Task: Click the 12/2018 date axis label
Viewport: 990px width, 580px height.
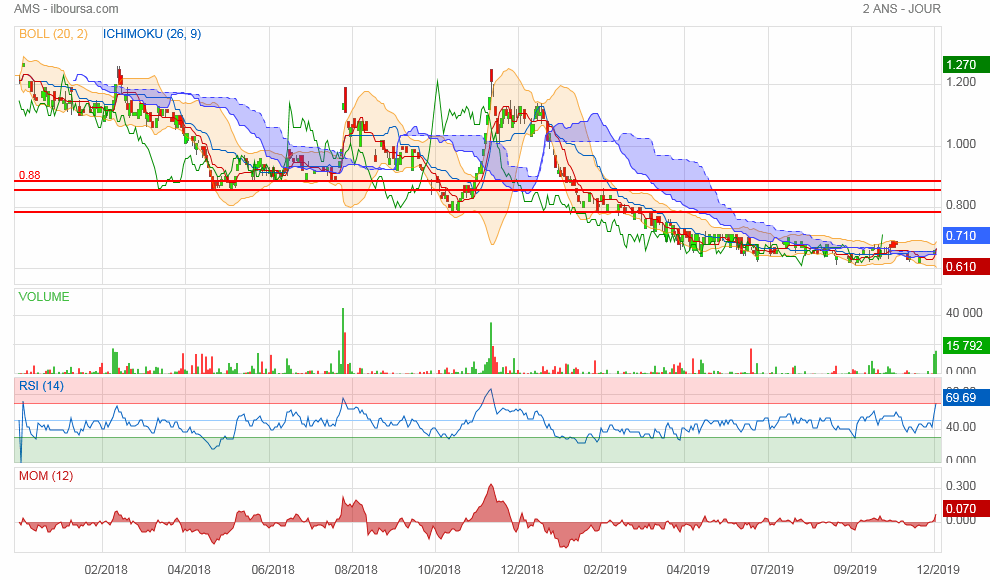Action: pos(522,569)
